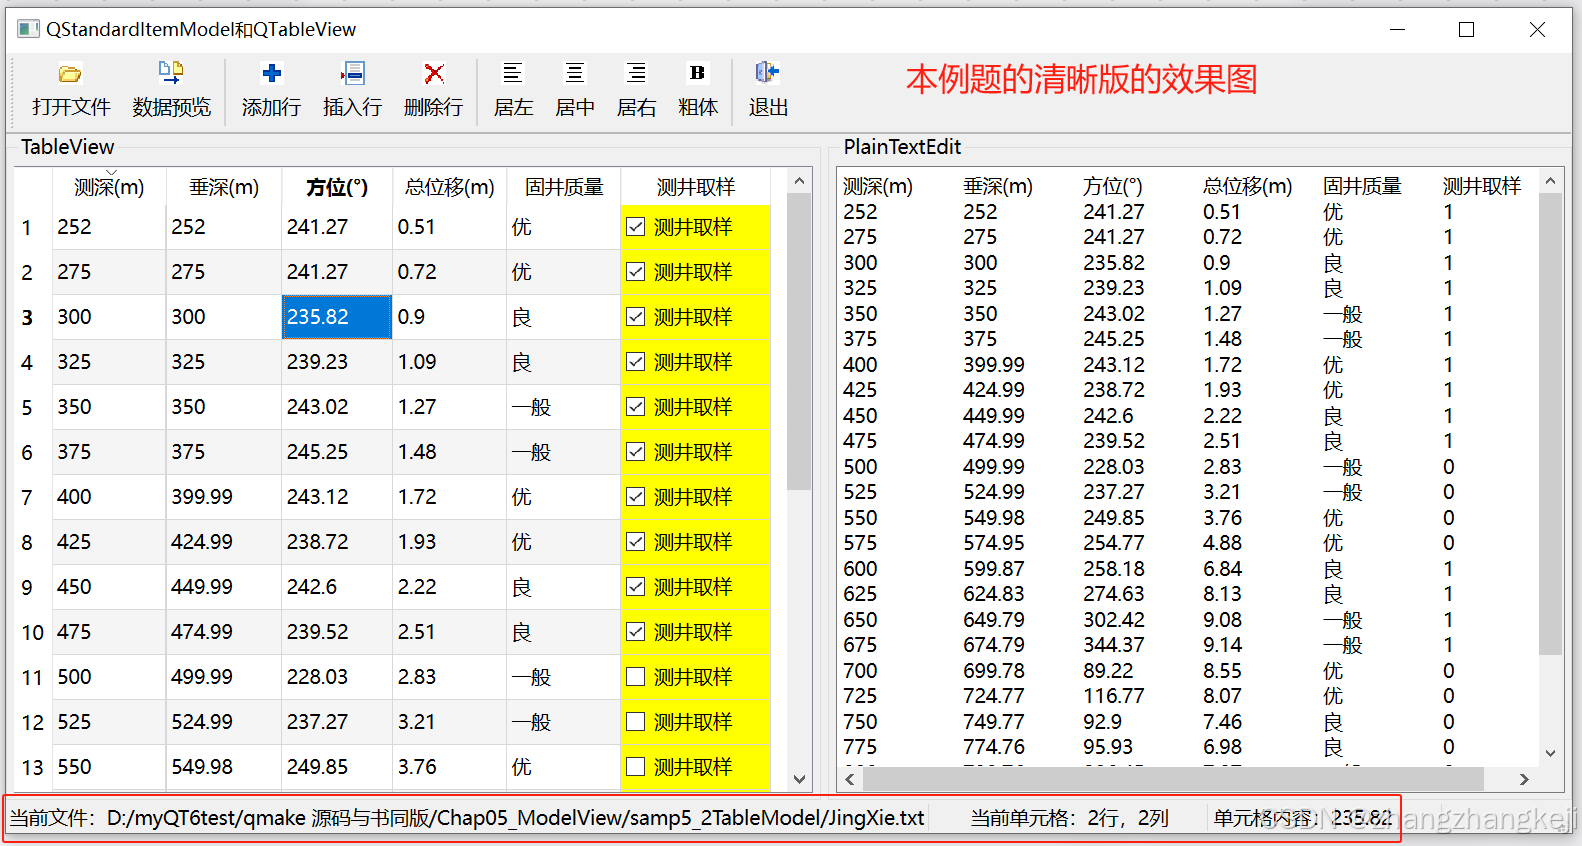This screenshot has height=846, width=1582.
Task: Click inside PlainTextEdit at value 344.37
Action: coord(1114,645)
